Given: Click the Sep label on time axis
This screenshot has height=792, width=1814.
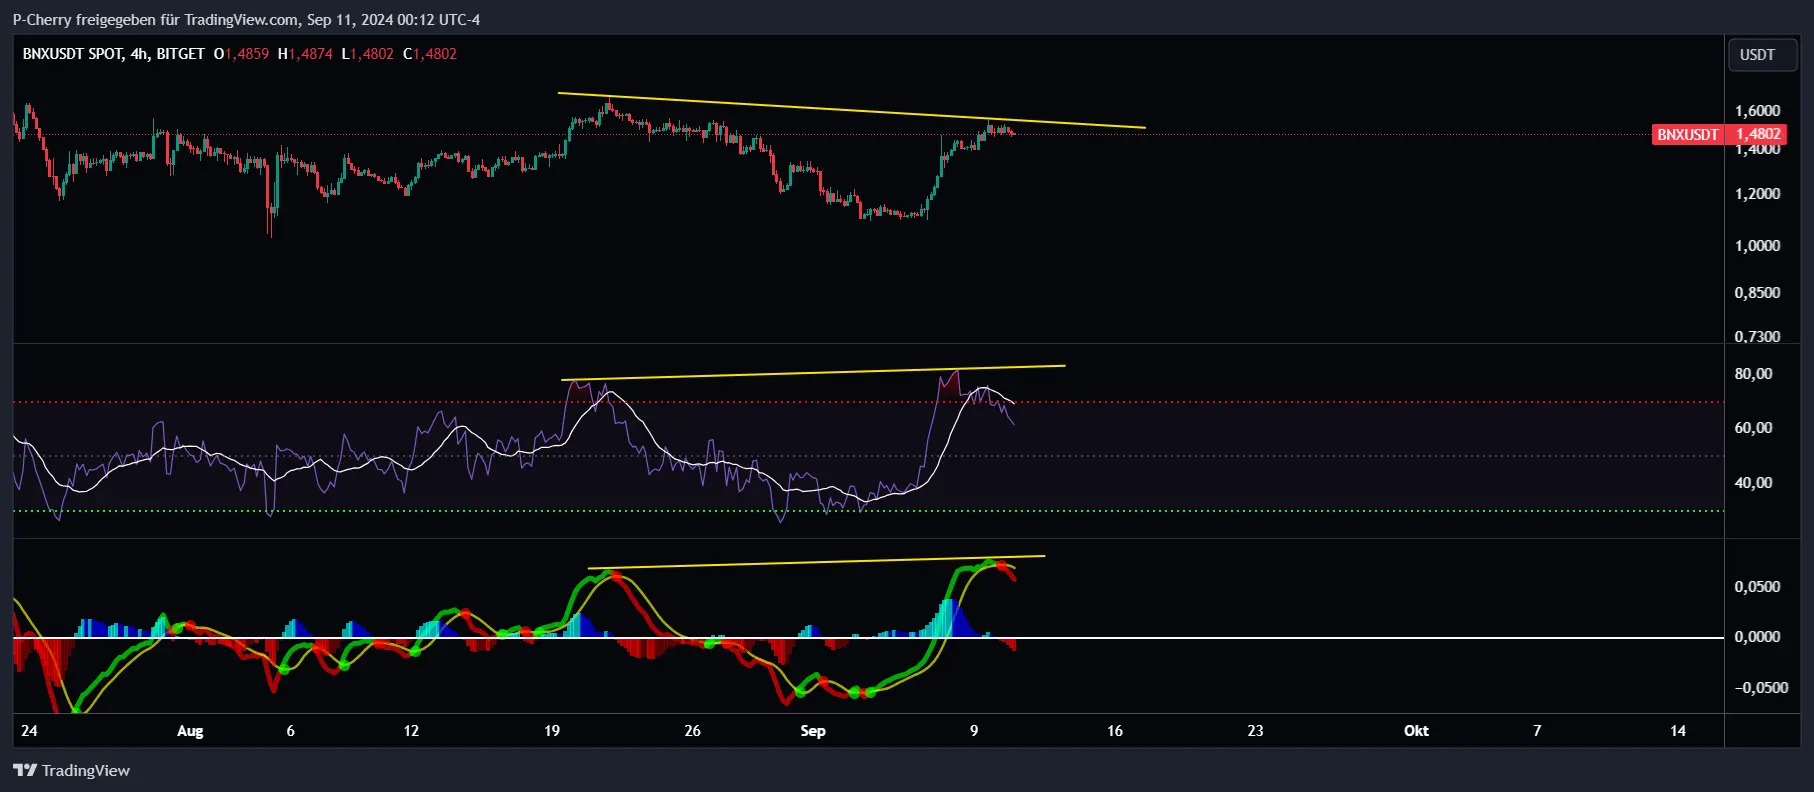Looking at the screenshot, I should (813, 731).
